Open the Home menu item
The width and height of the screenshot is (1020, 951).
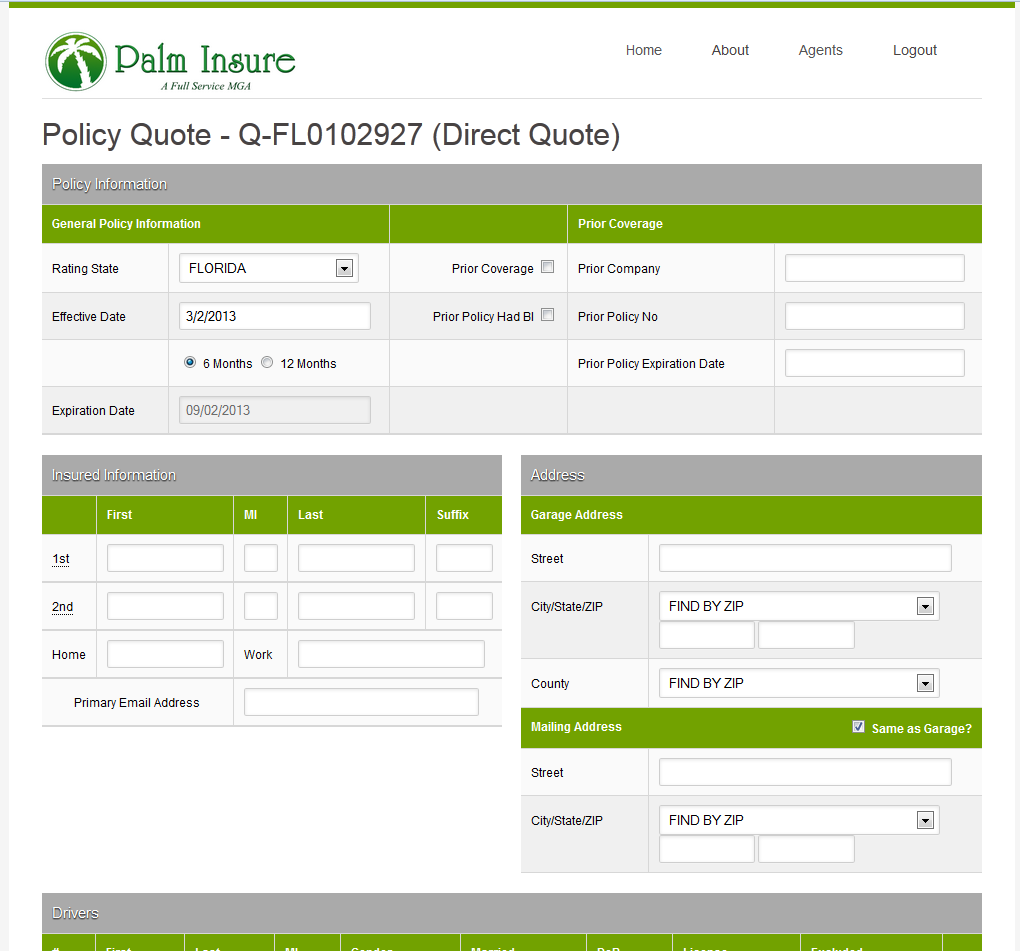tap(643, 50)
